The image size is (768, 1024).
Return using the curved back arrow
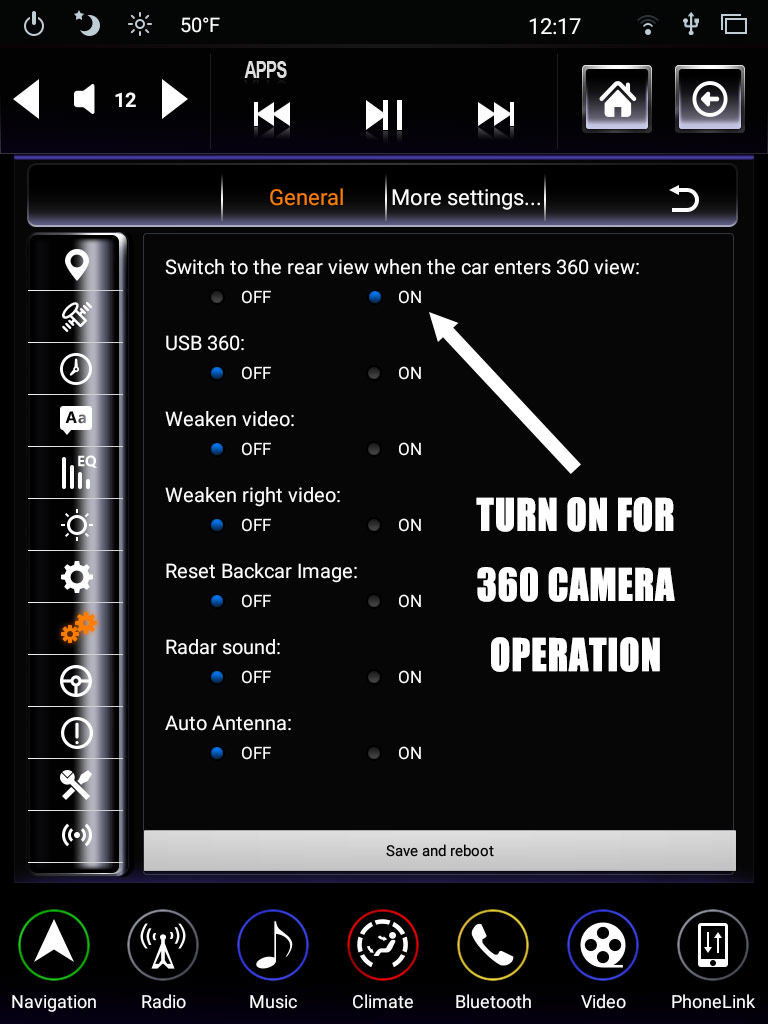tap(684, 199)
